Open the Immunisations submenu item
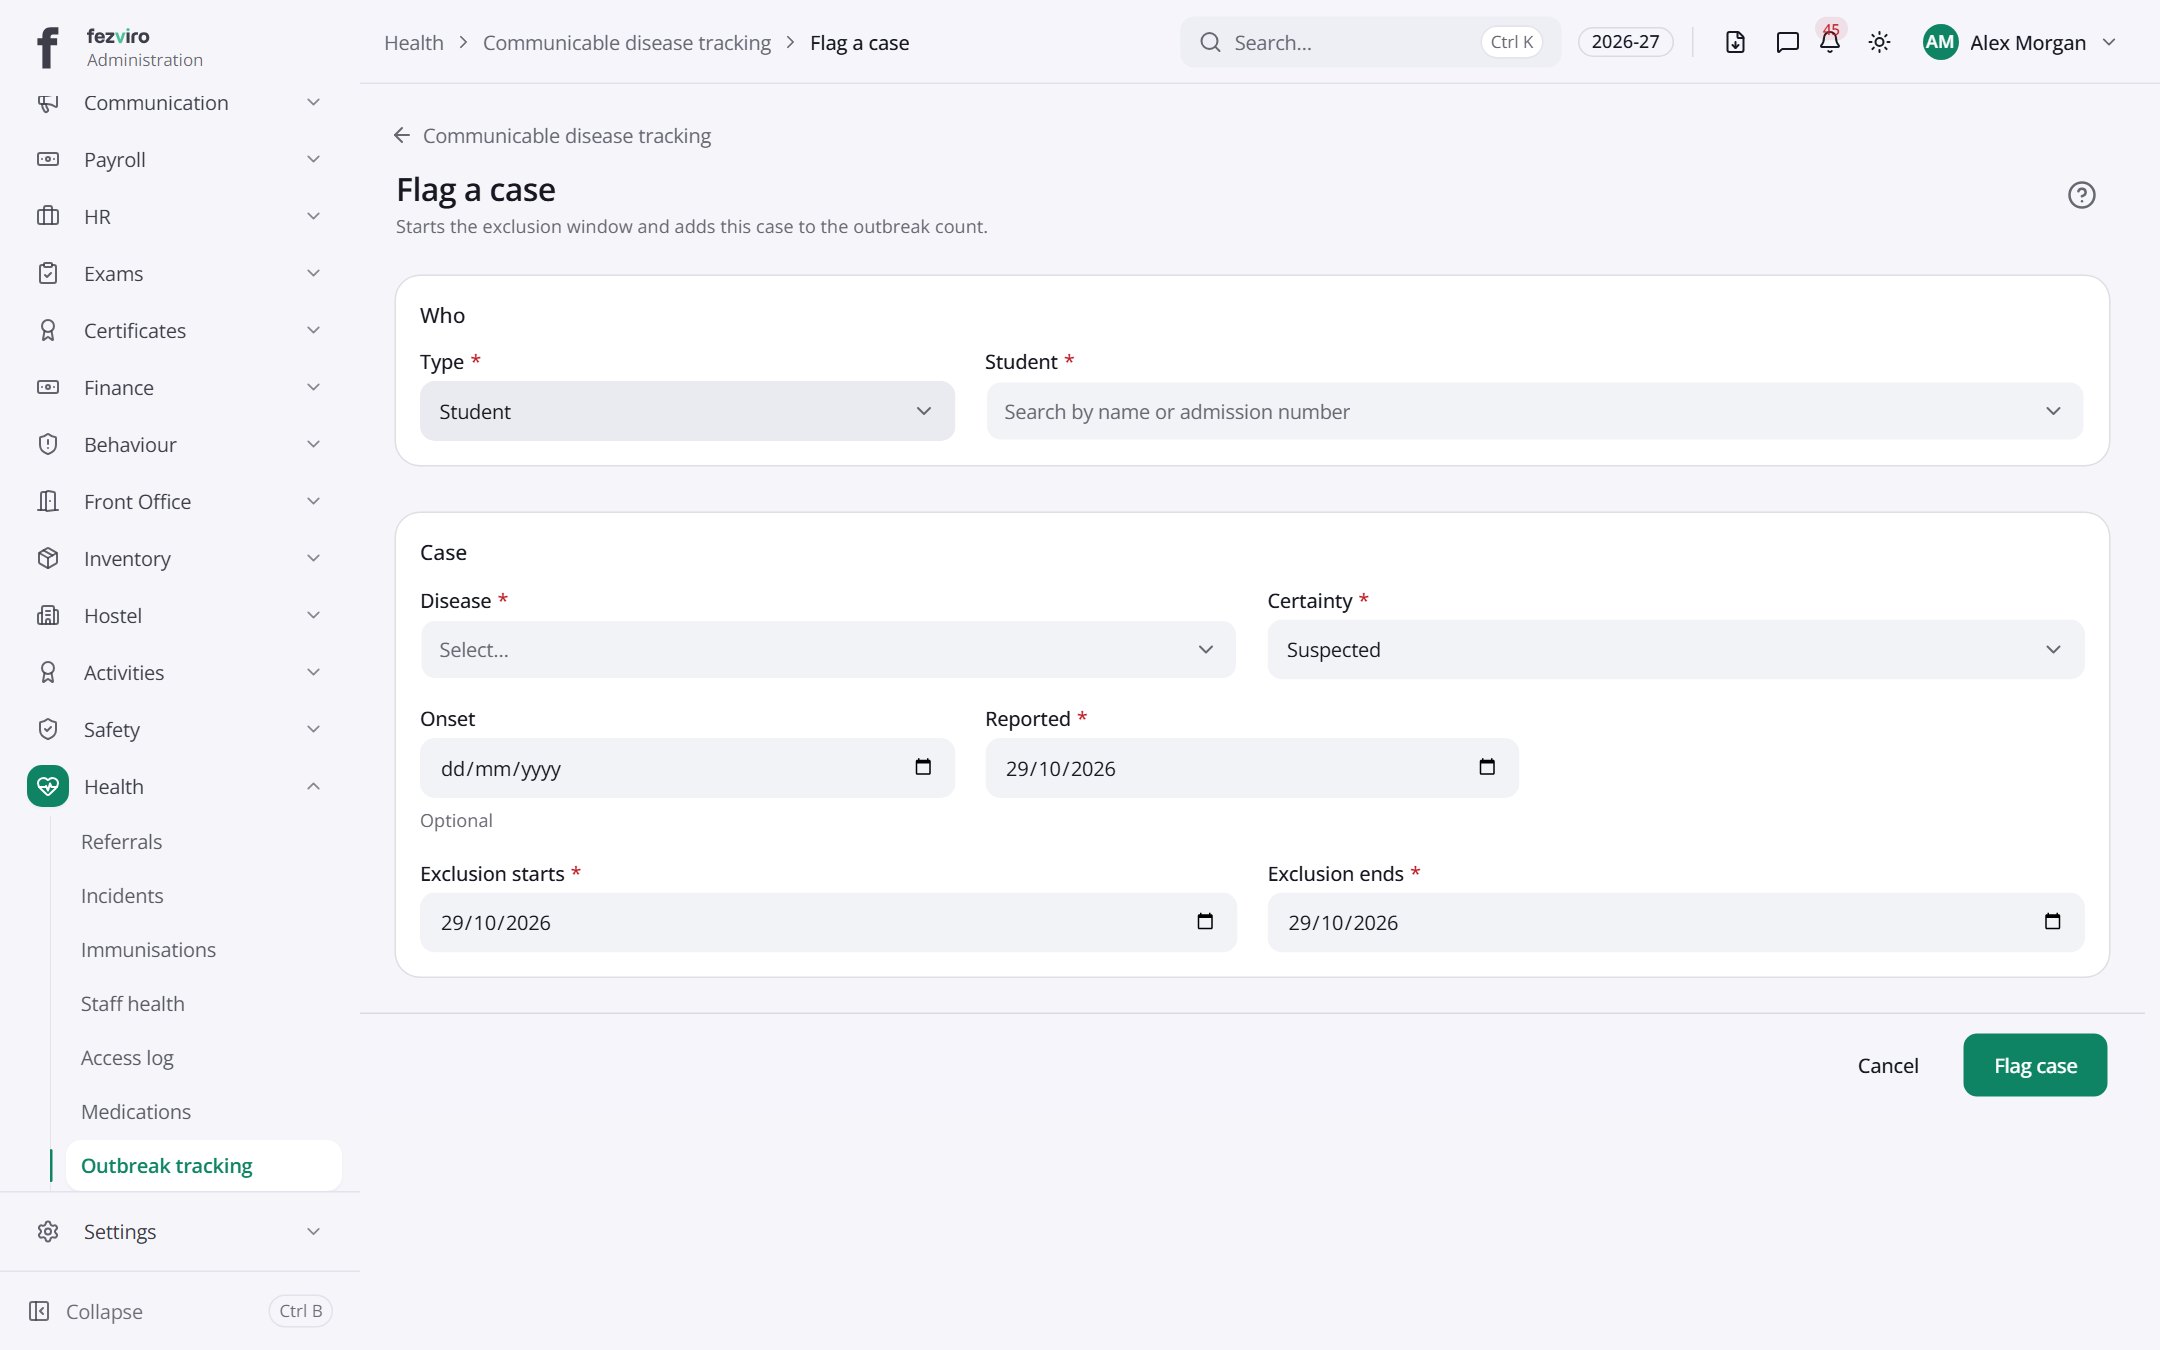The image size is (2160, 1350). (x=148, y=949)
